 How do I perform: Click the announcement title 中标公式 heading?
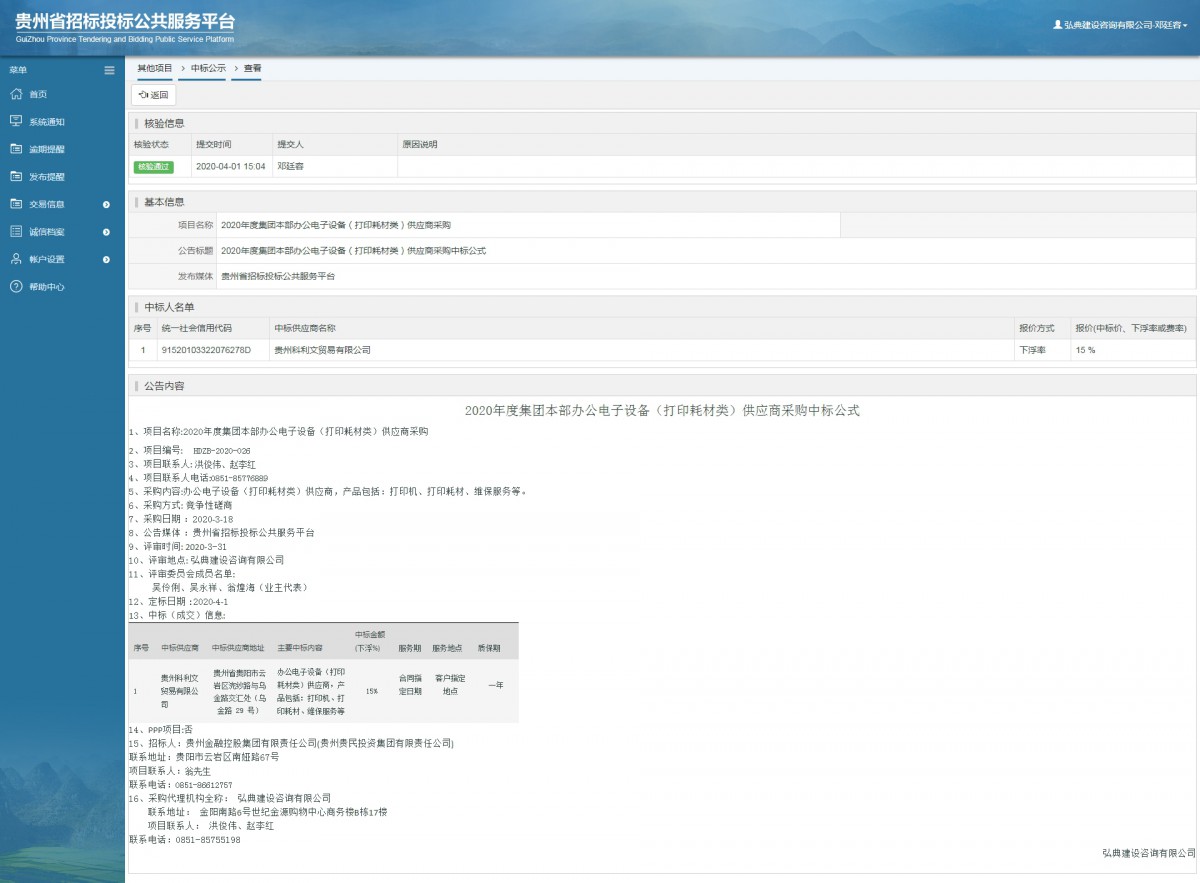(x=662, y=410)
